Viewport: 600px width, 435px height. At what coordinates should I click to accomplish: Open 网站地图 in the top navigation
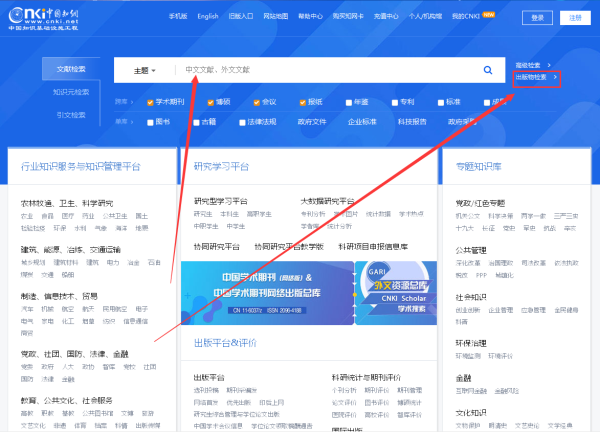point(276,16)
